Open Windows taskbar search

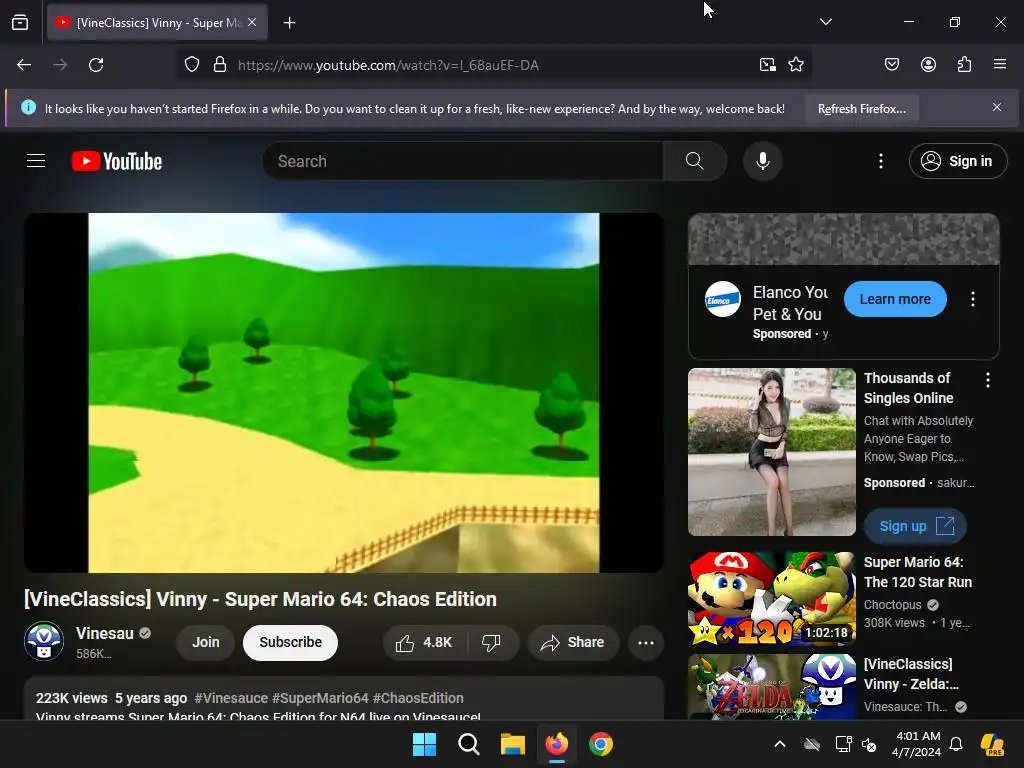(x=468, y=744)
